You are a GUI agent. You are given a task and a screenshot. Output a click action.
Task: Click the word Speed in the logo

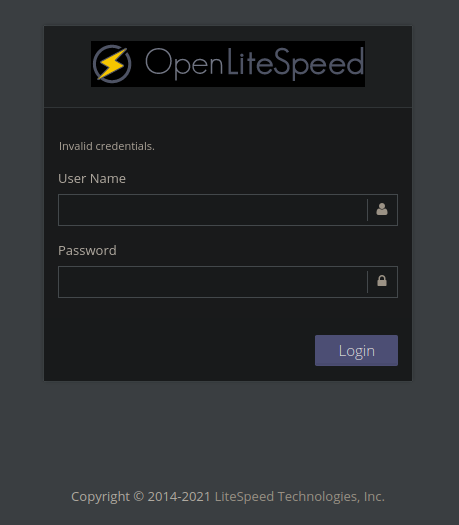(318, 64)
